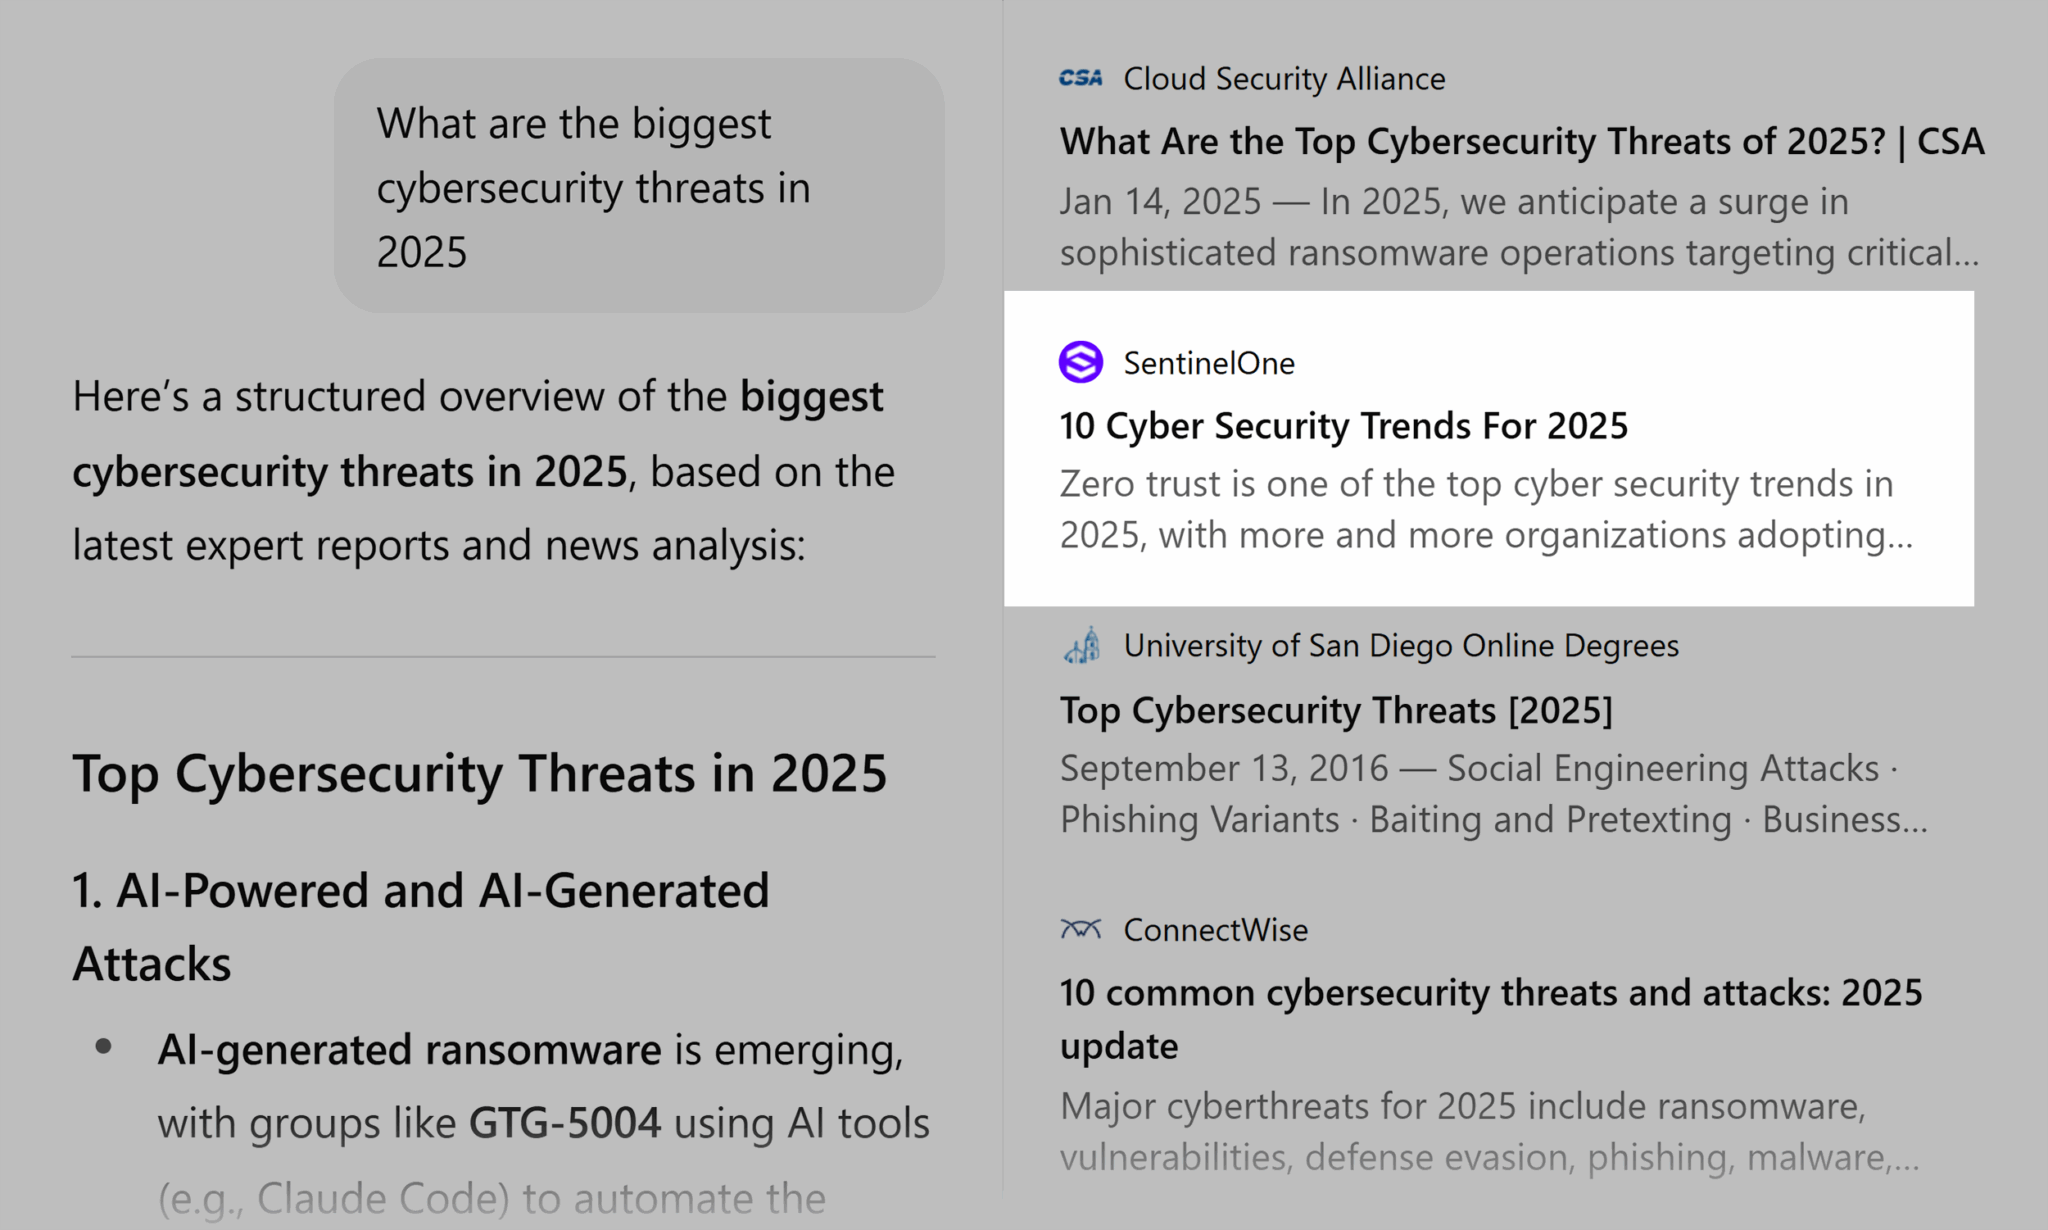Image resolution: width=2048 pixels, height=1230 pixels.
Task: Click the SentinelOne source name
Action: click(x=1208, y=363)
